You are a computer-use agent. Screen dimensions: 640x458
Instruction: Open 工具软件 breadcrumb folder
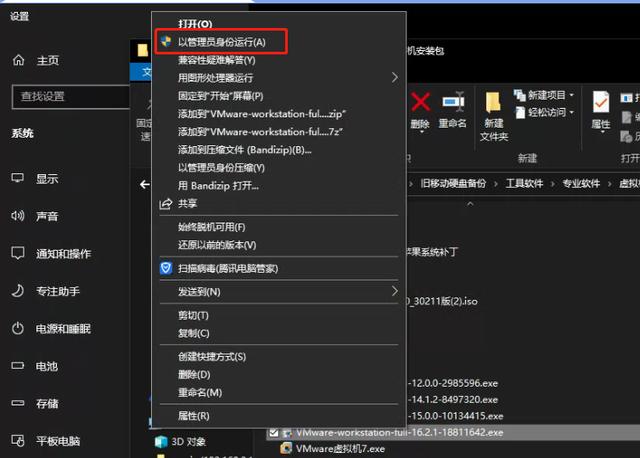point(524,184)
